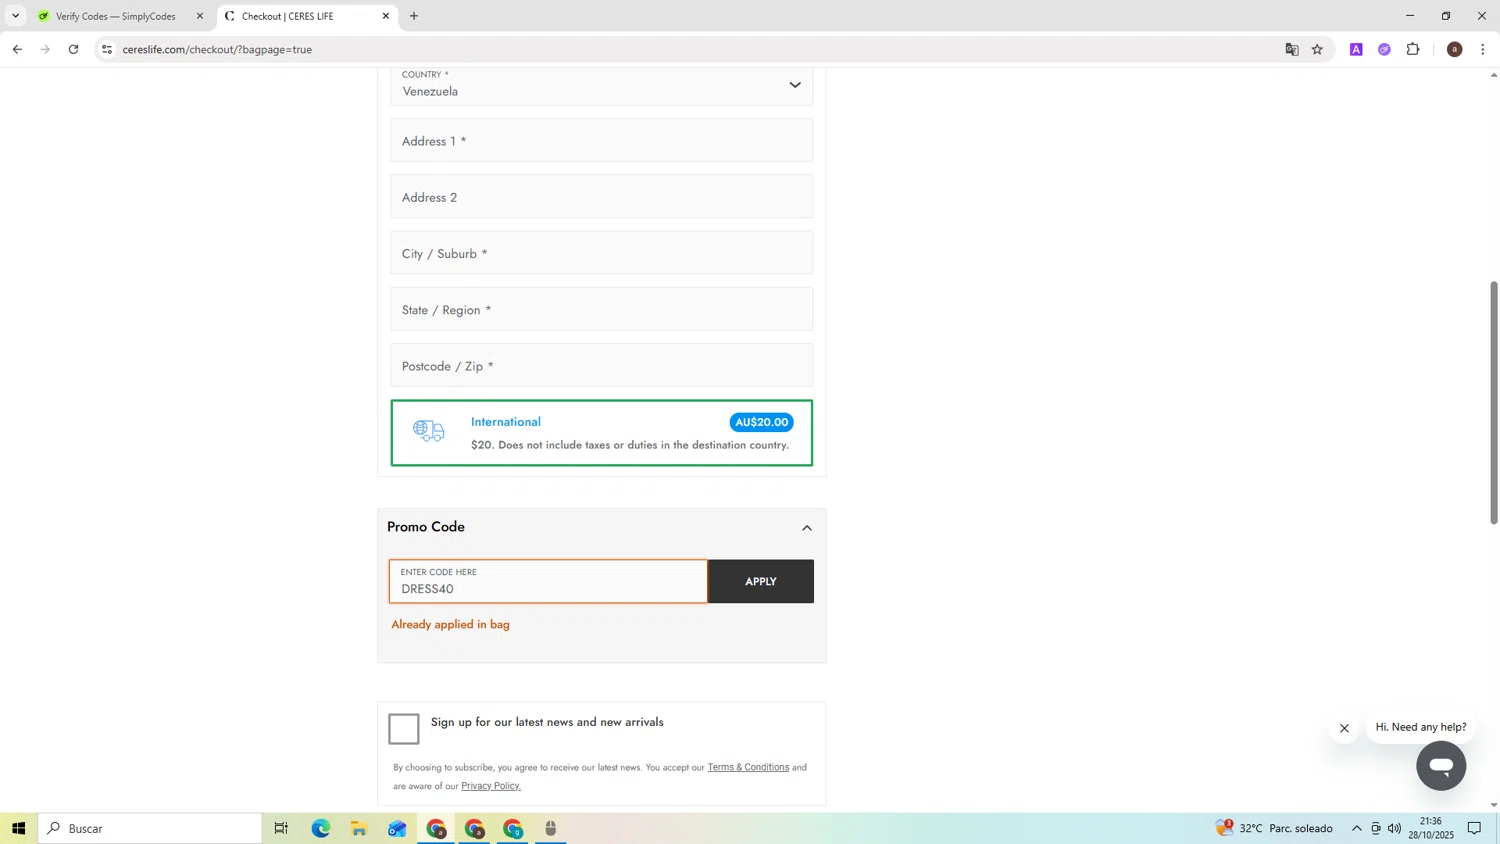Image resolution: width=1500 pixels, height=844 pixels.
Task: Open clock showing 21:36
Action: tap(1431, 828)
